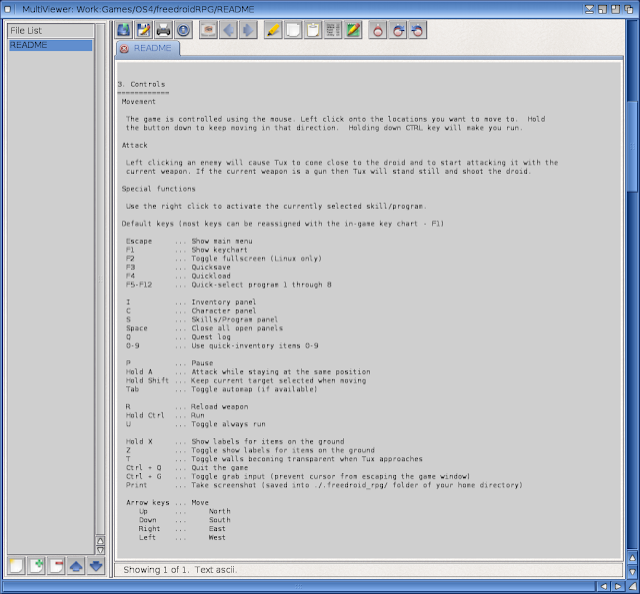Move file down with blue arrow
This screenshot has height=594, width=640.
95,566
